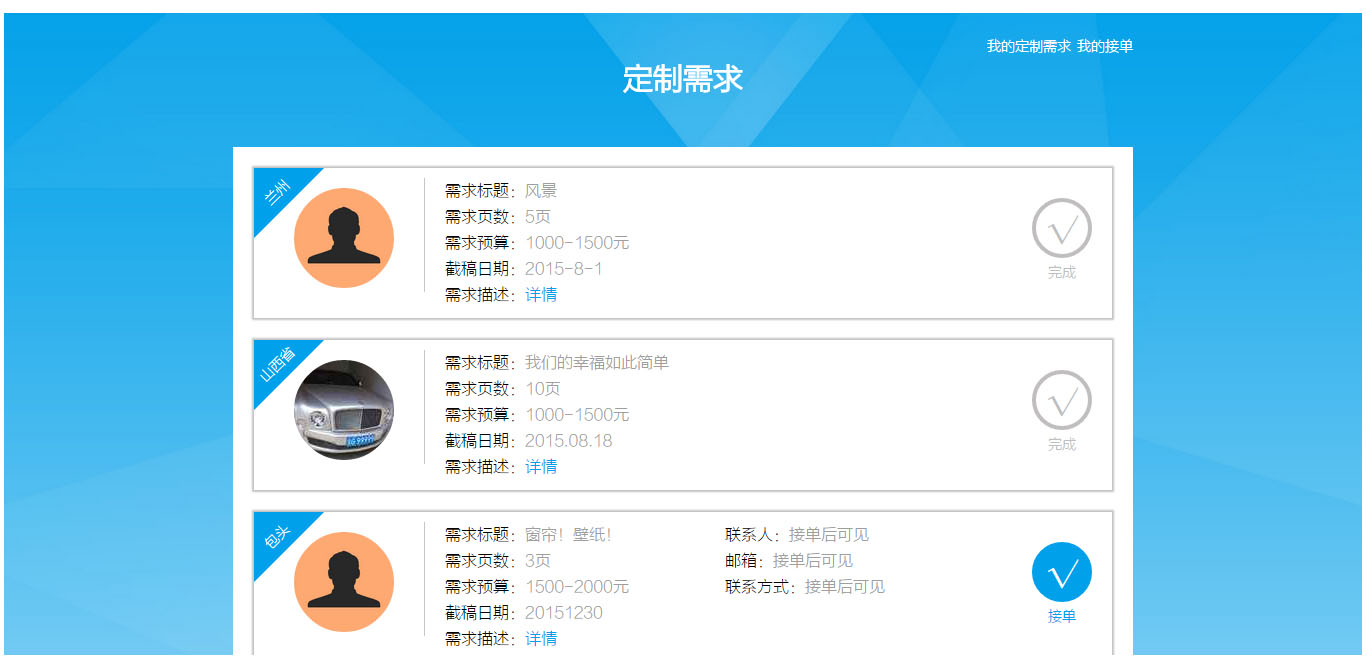
Task: Click the request title 我们的幸福如此简单
Action: 596,363
